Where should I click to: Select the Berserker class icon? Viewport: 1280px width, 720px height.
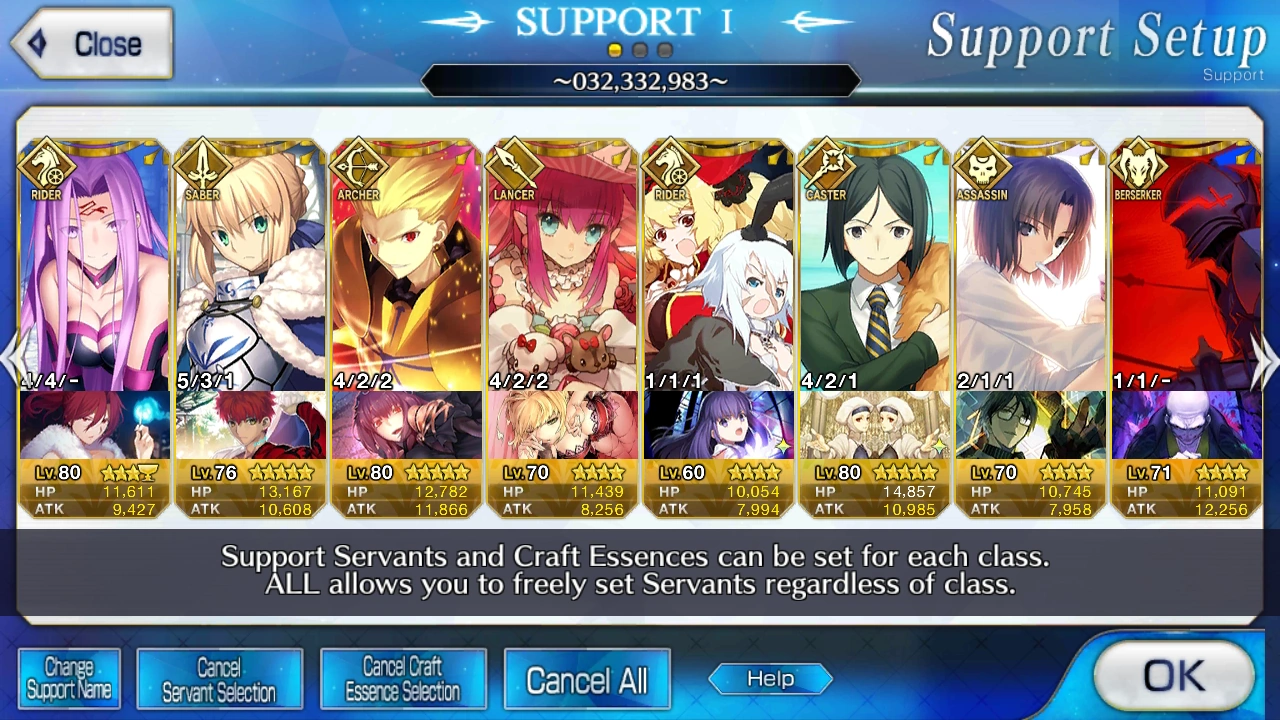click(x=1138, y=165)
